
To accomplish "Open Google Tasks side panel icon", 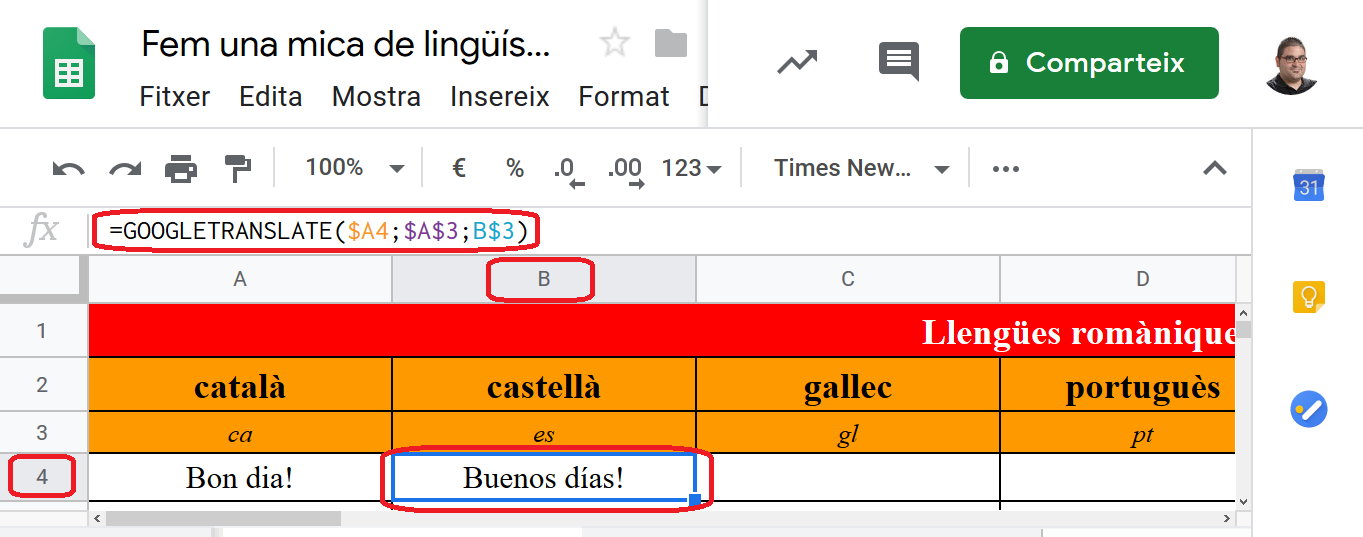I will 1308,410.
